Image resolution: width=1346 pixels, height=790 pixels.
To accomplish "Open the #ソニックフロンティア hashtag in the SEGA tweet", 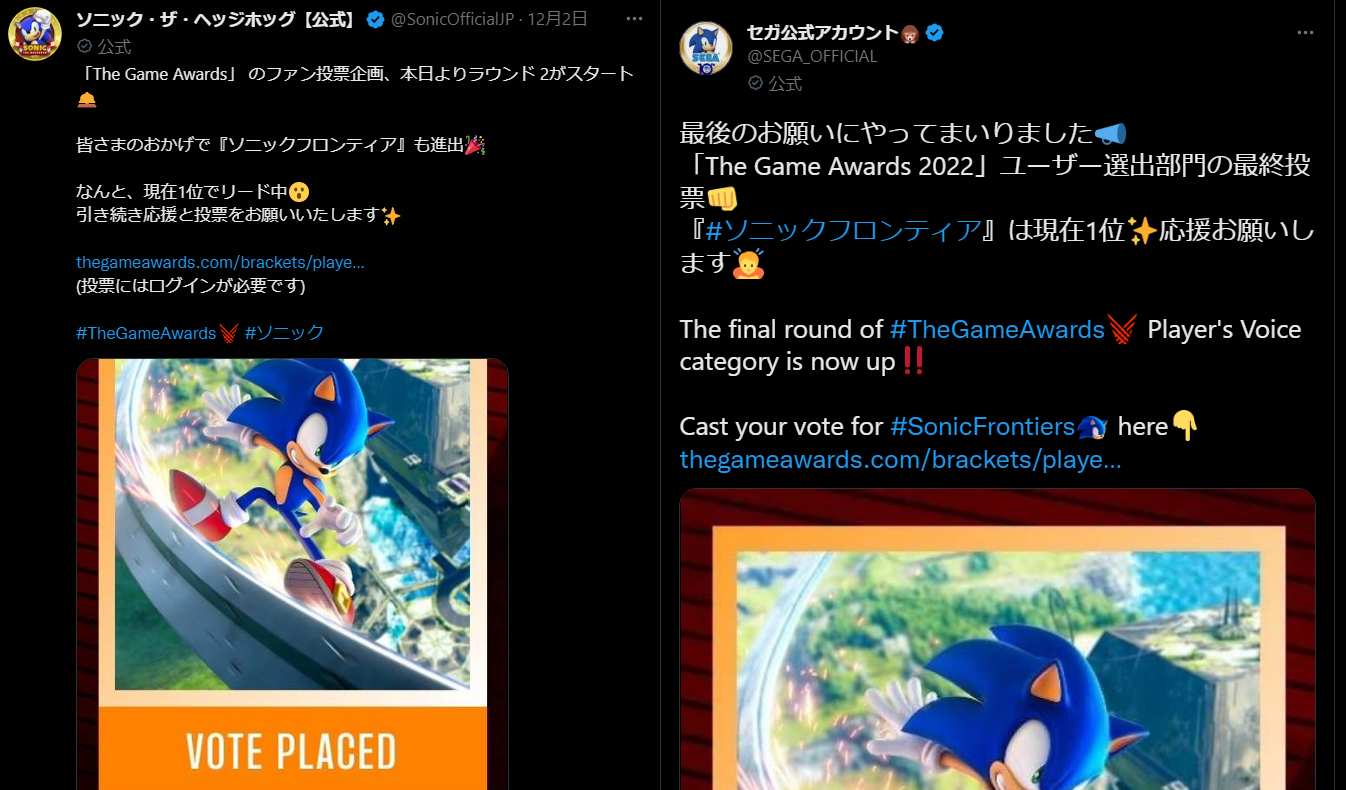I will [843, 231].
